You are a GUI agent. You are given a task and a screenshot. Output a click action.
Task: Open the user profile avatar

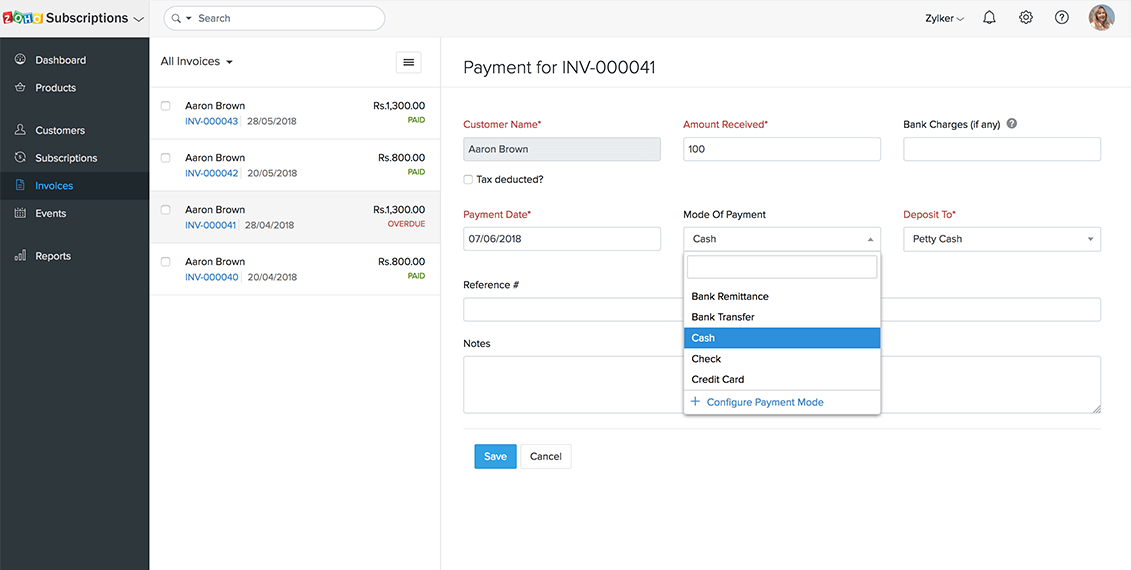click(1101, 18)
